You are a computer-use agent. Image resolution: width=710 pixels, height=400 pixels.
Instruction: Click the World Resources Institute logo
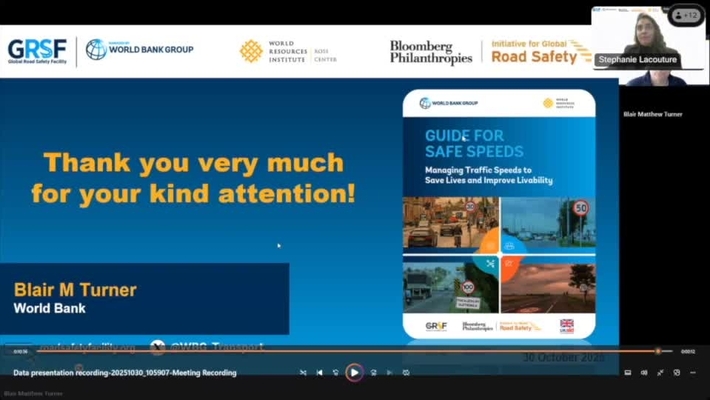[x=288, y=51]
